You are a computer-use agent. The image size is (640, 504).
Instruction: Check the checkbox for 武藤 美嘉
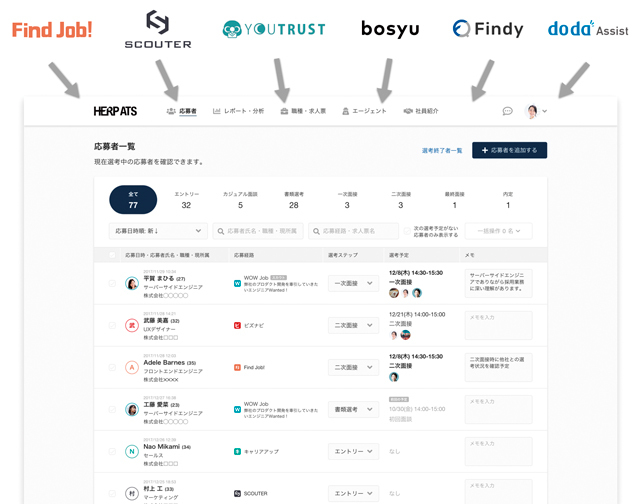(x=112, y=325)
